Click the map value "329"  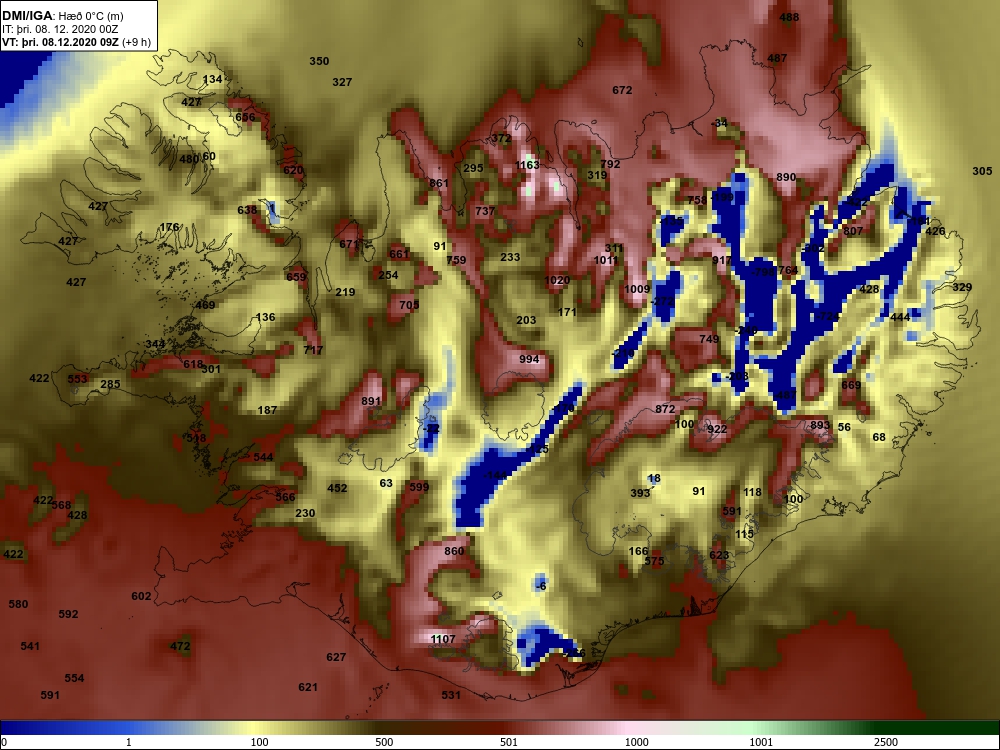[962, 288]
